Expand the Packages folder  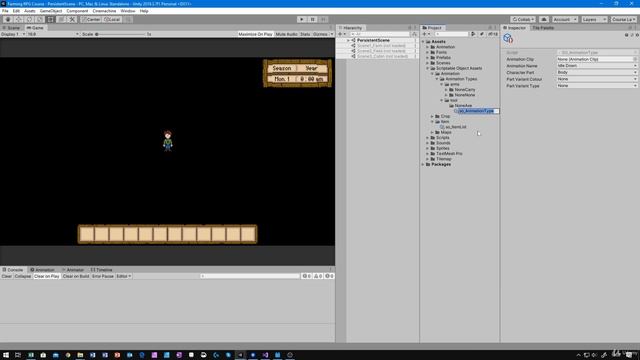(x=423, y=164)
